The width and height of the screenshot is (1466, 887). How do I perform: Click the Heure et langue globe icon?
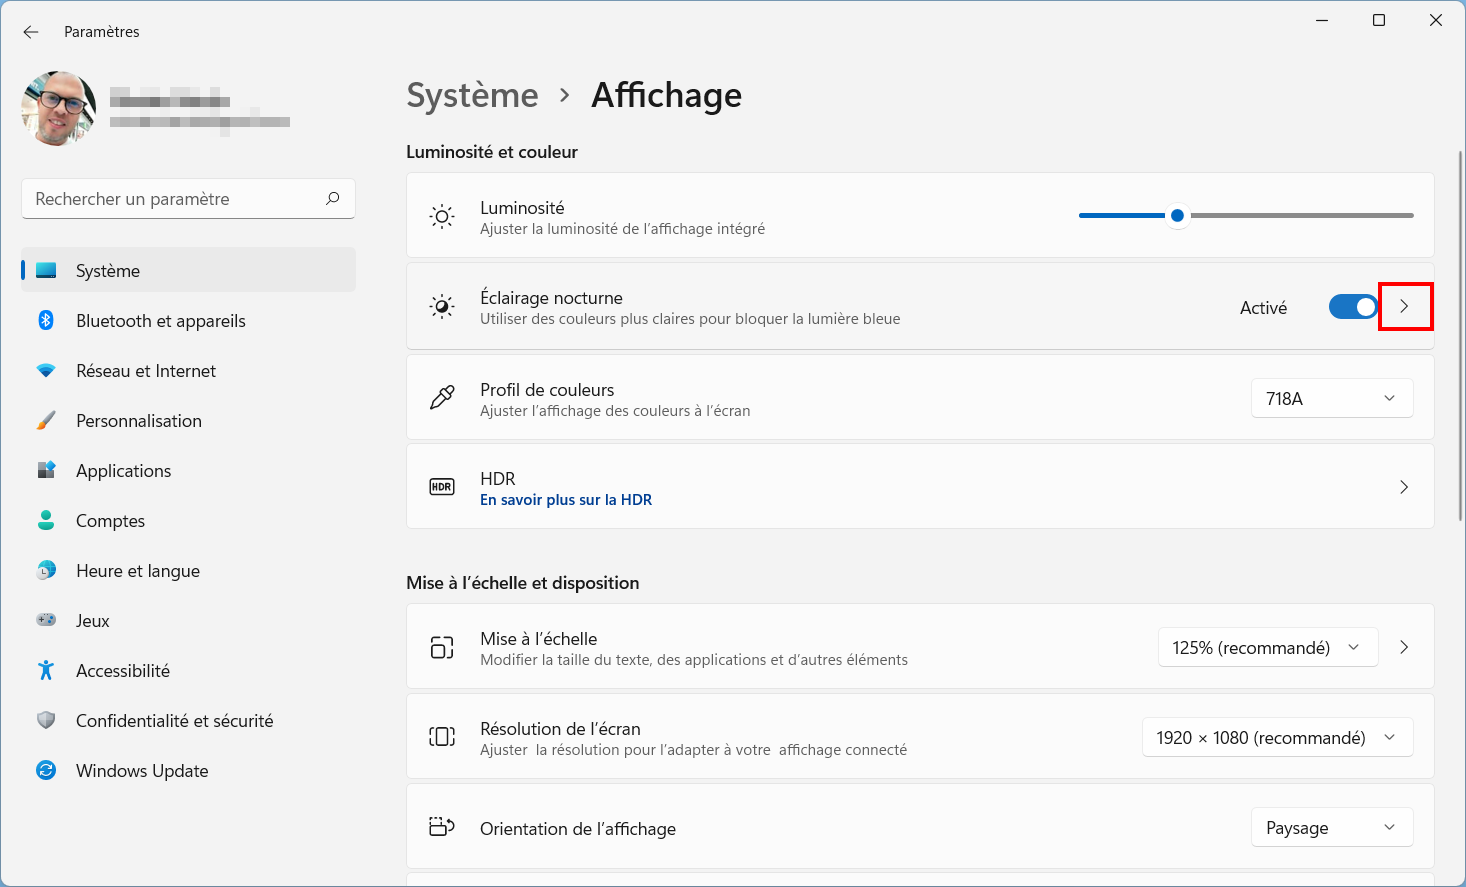tap(46, 570)
